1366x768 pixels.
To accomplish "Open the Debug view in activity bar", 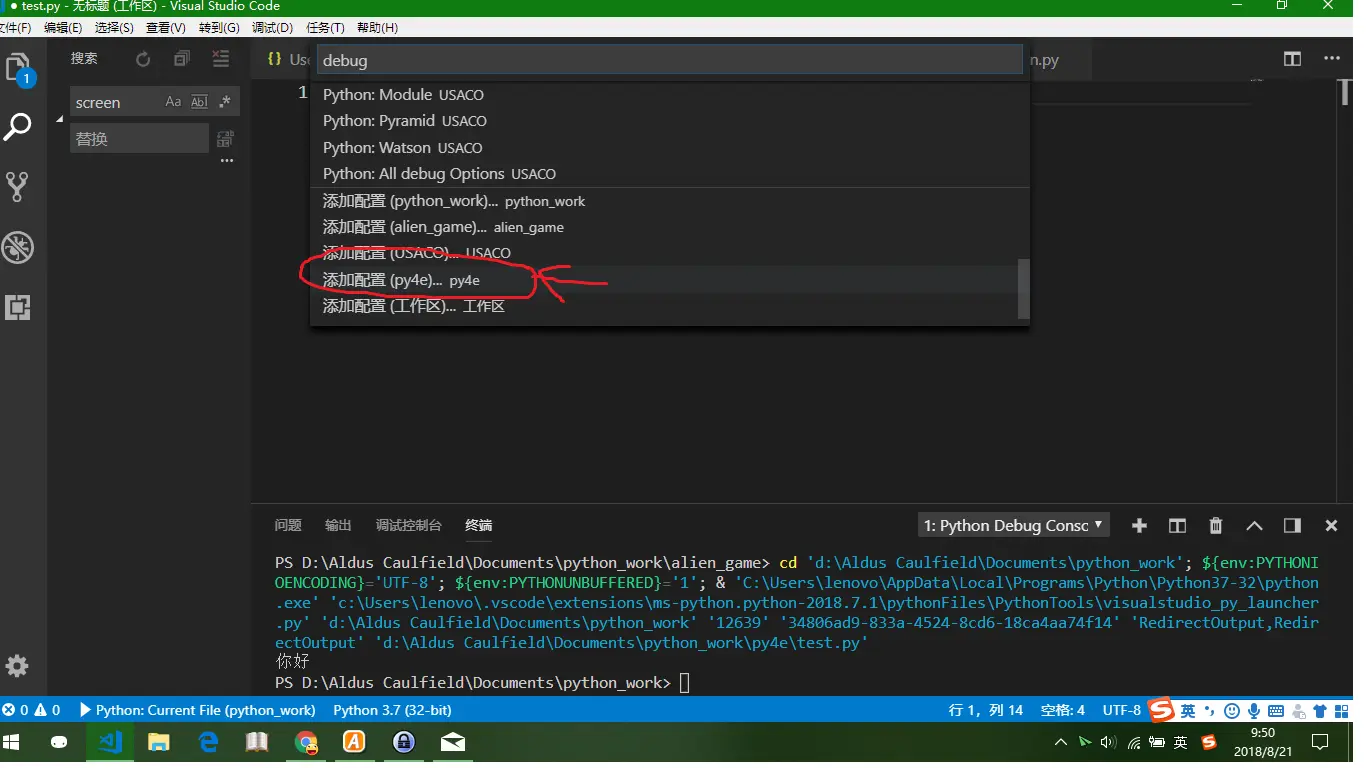I will 18,247.
